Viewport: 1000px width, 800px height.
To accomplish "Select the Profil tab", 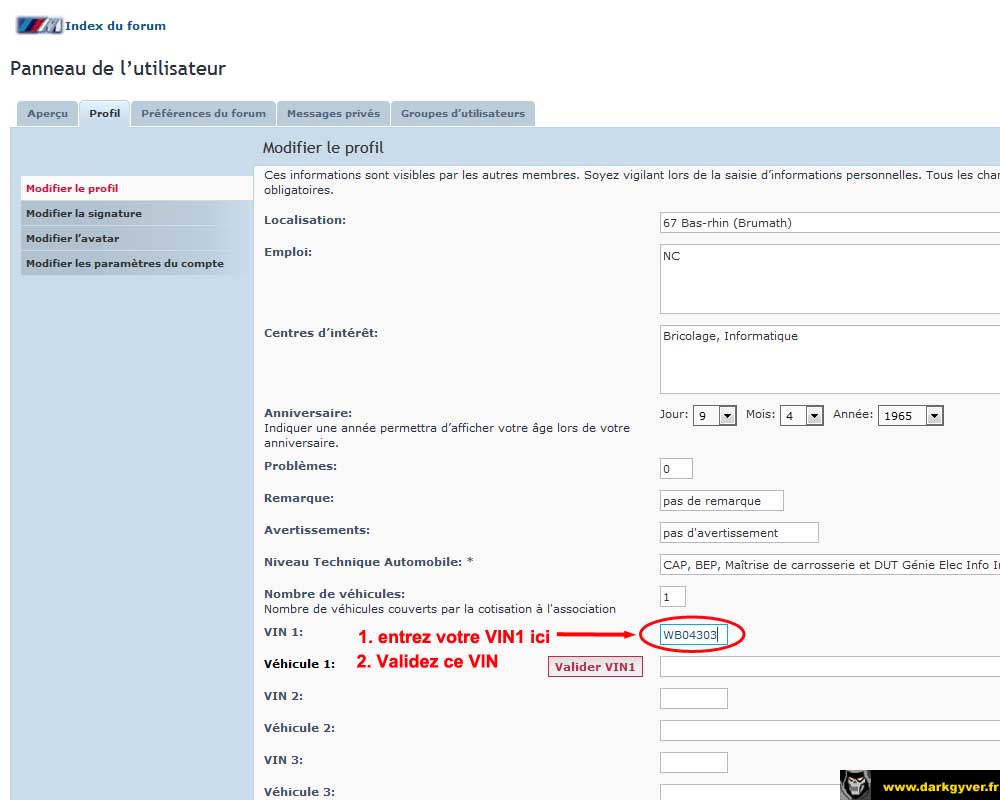I will tap(105, 114).
